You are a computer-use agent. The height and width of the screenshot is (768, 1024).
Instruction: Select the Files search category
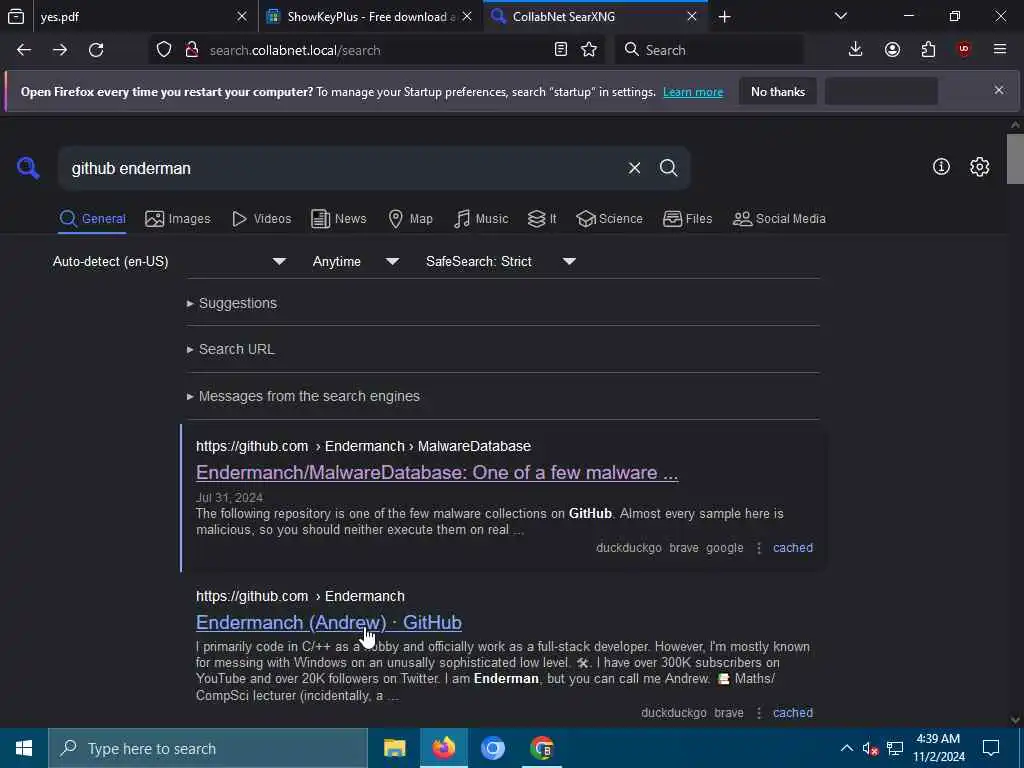click(687, 219)
